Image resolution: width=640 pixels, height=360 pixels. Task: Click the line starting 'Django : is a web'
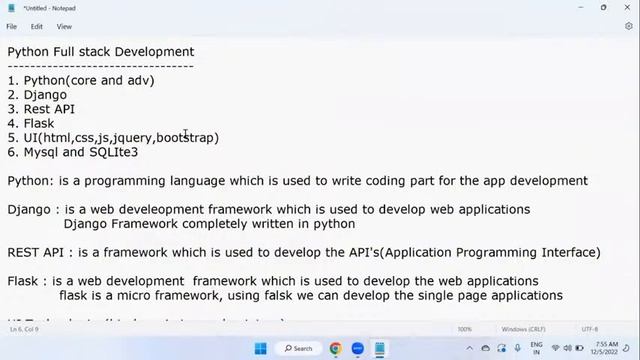(x=269, y=209)
